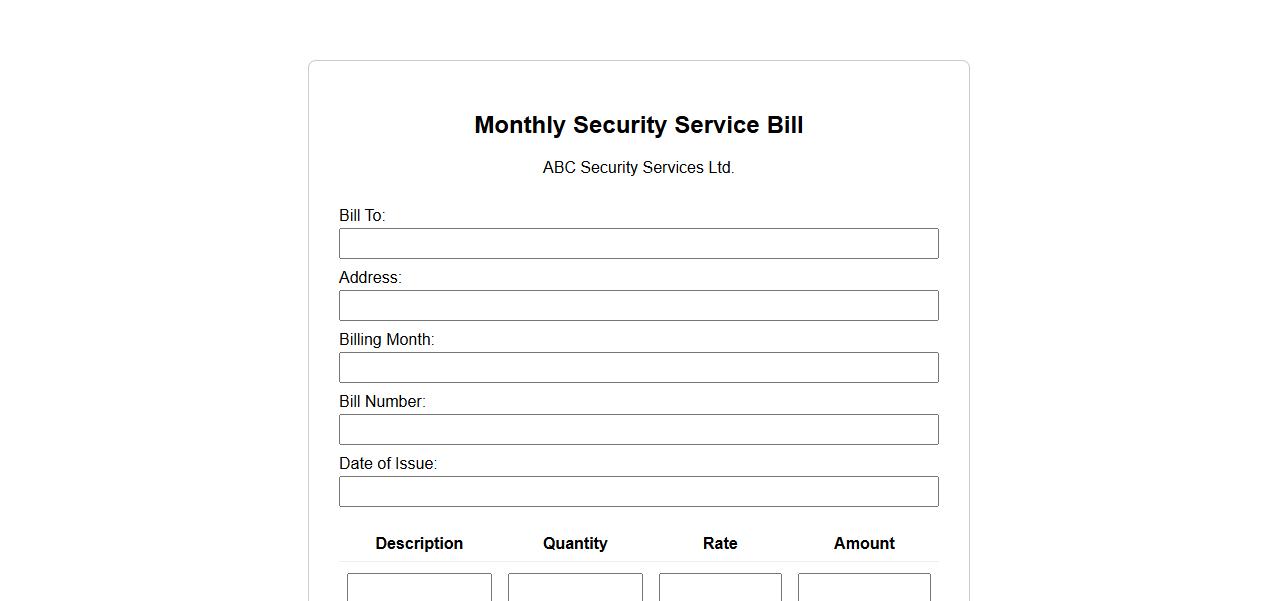The image size is (1278, 601).
Task: Click the Description cell in first row
Action: [419, 587]
